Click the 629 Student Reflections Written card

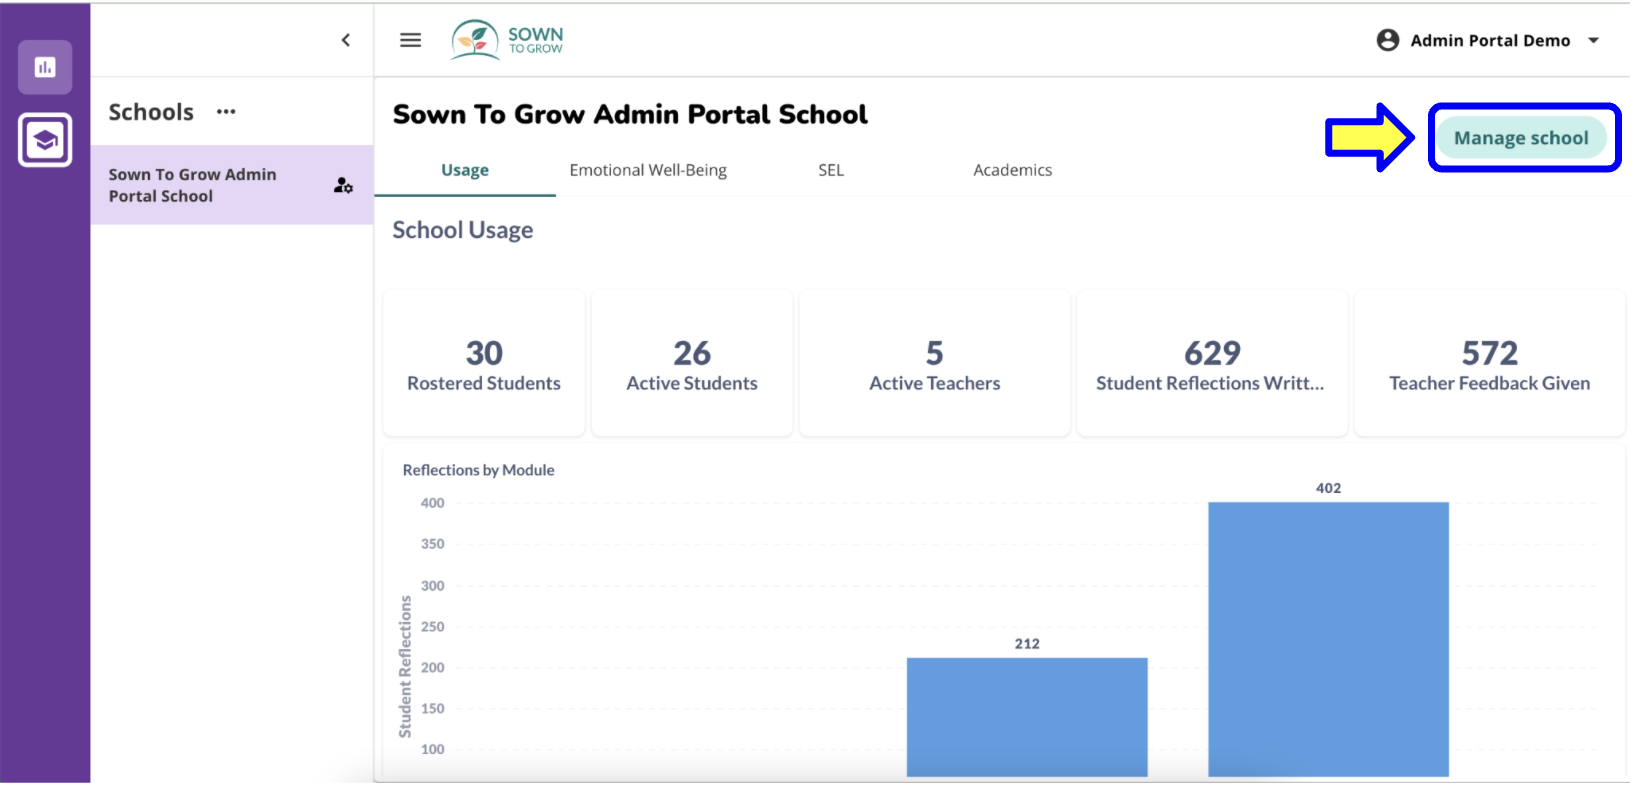tap(1211, 364)
